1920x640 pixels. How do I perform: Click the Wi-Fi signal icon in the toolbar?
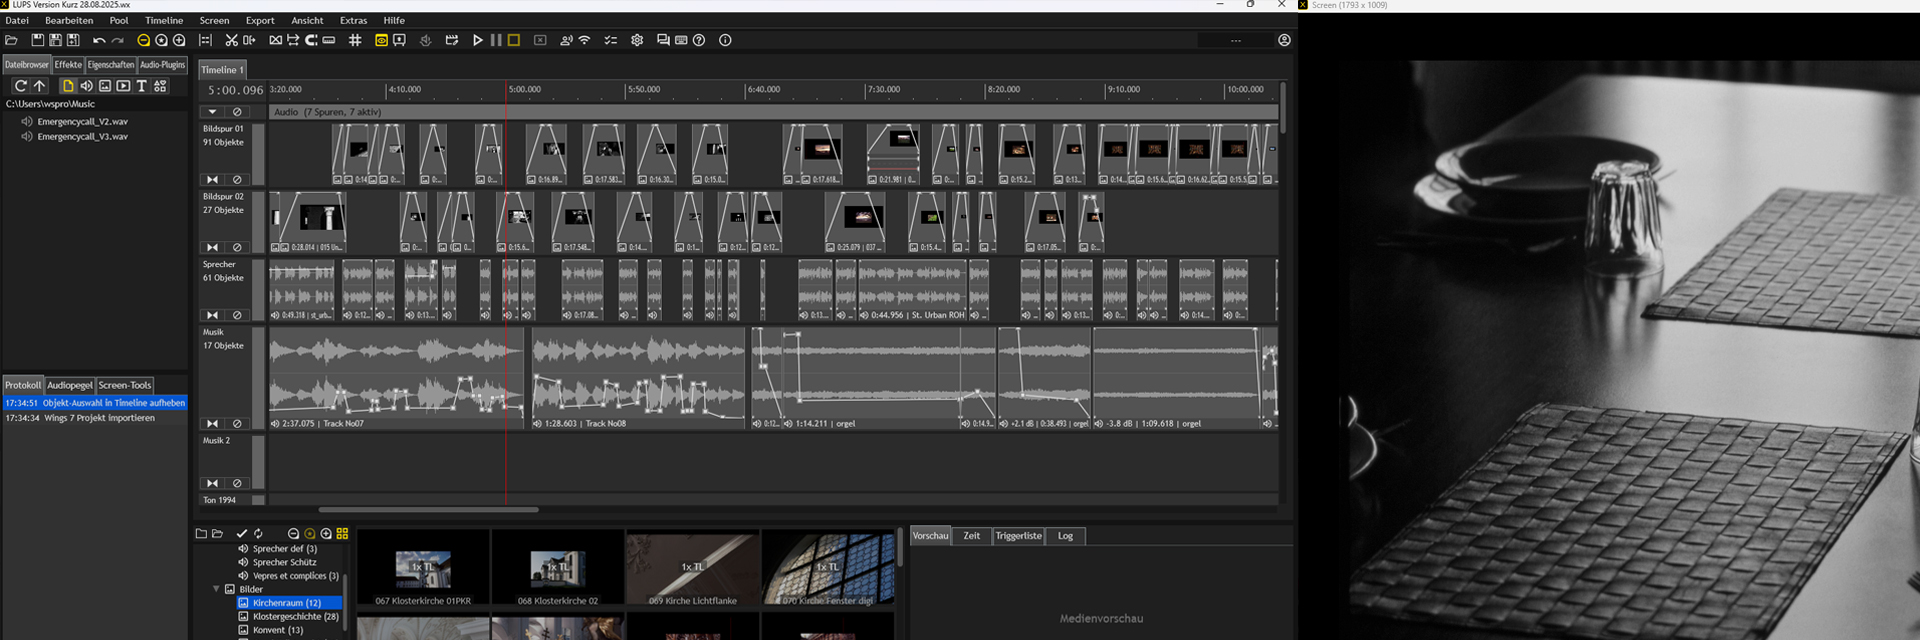tap(584, 40)
